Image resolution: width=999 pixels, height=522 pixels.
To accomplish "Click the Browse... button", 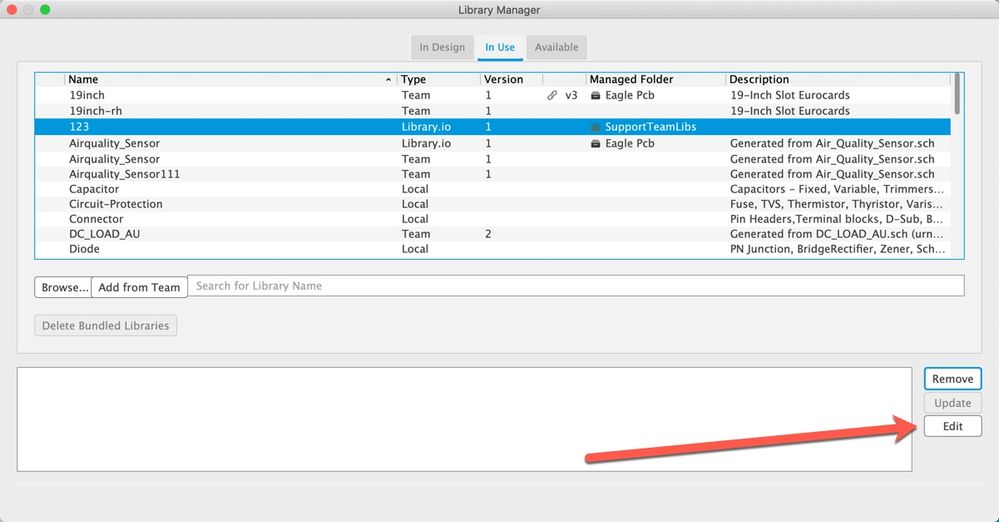I will coord(63,287).
